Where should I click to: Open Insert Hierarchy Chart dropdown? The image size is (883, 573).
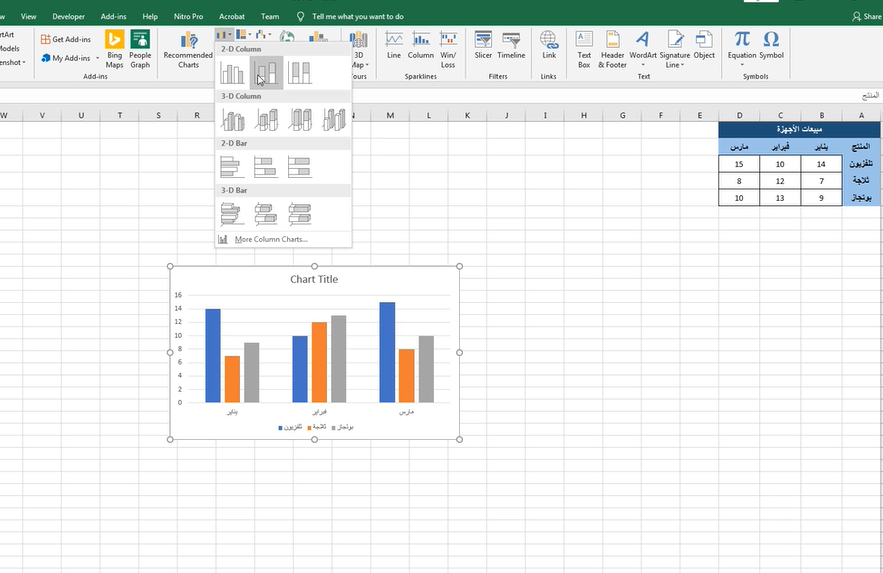tap(244, 35)
